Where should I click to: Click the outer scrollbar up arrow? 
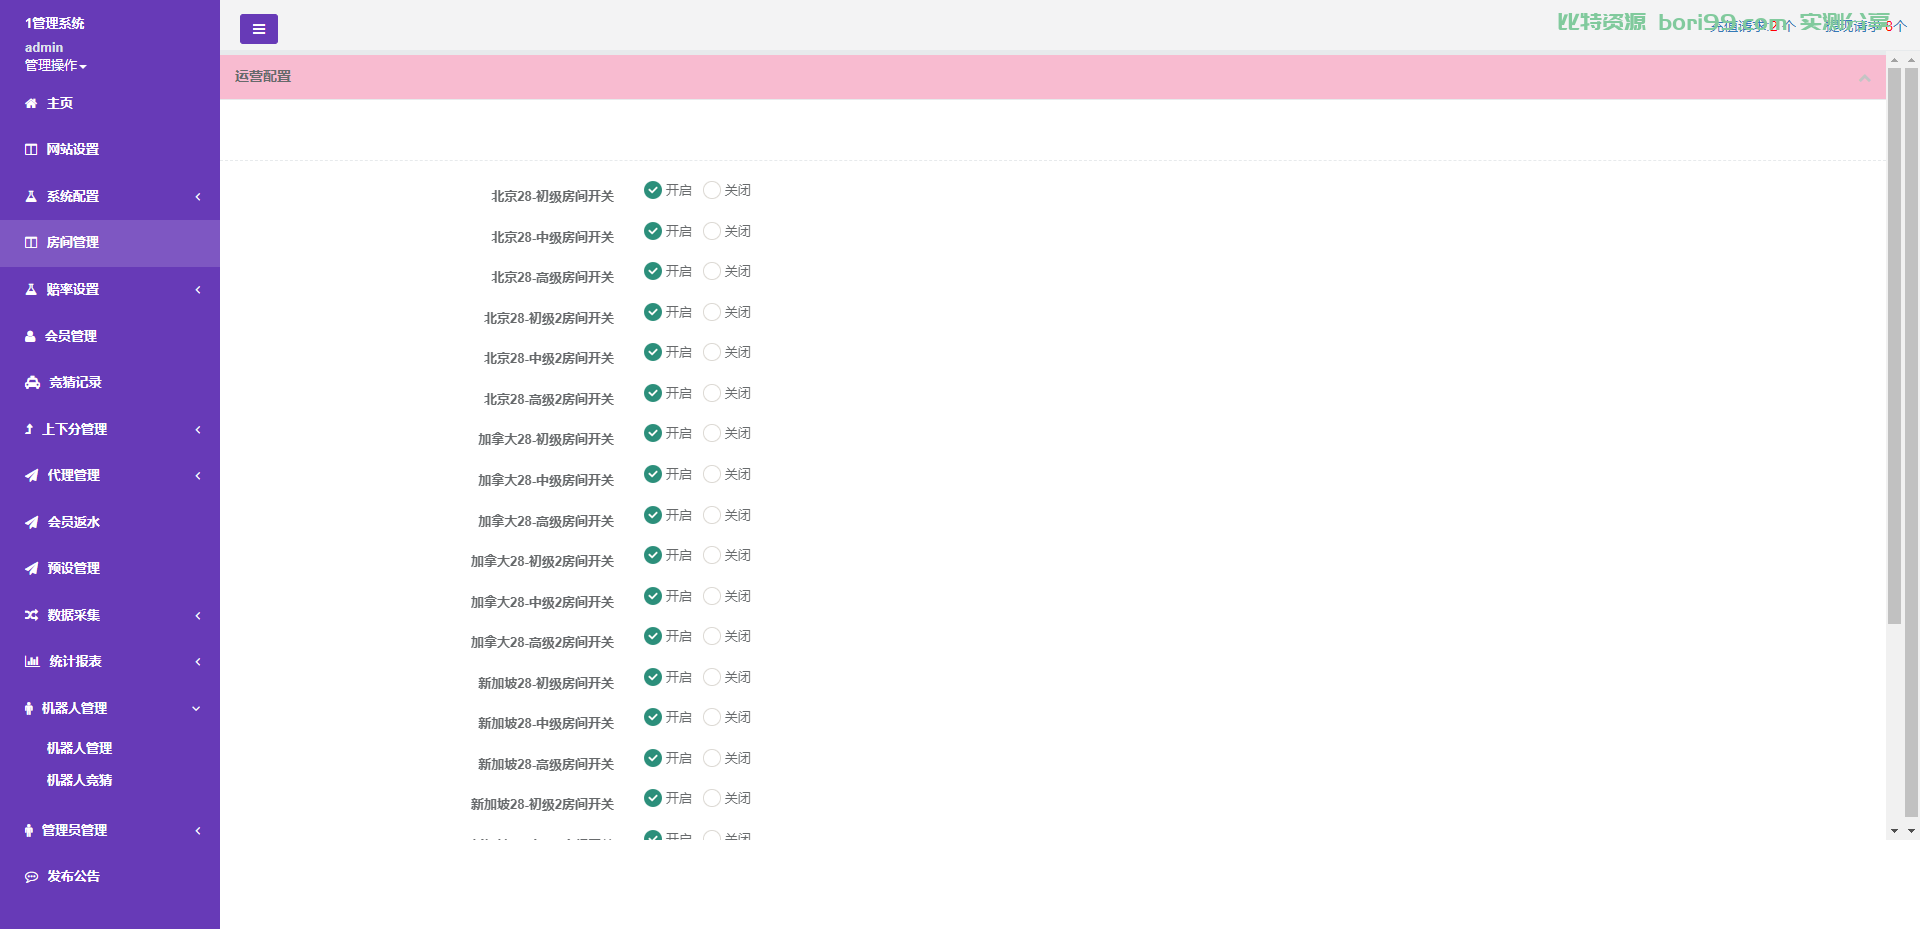coord(1911,60)
